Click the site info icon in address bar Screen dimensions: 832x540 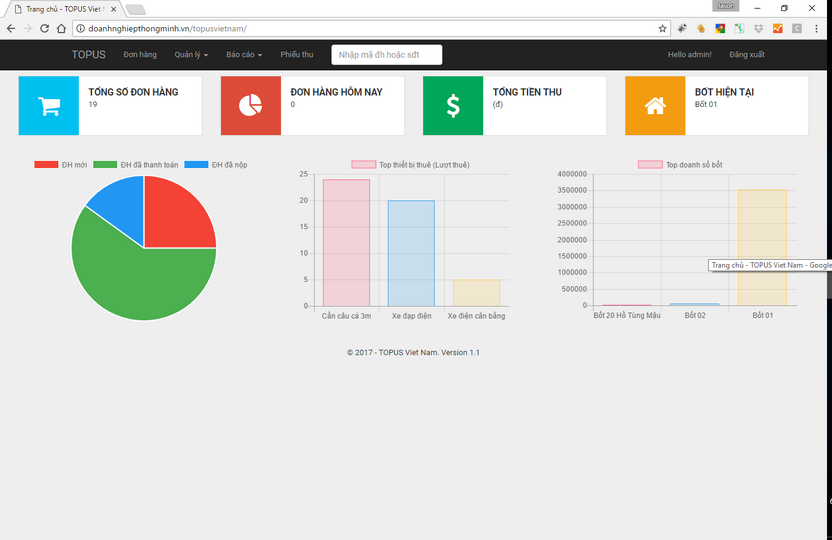coord(80,29)
